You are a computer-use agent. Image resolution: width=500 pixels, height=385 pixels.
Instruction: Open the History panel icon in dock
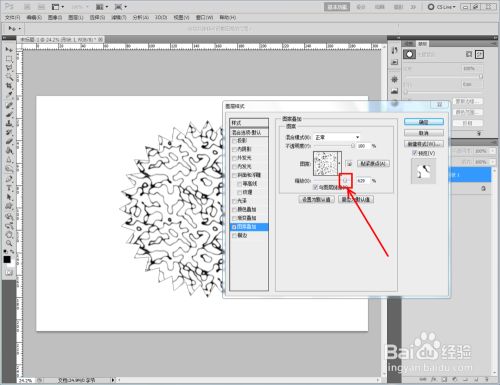pyautogui.click(x=395, y=50)
